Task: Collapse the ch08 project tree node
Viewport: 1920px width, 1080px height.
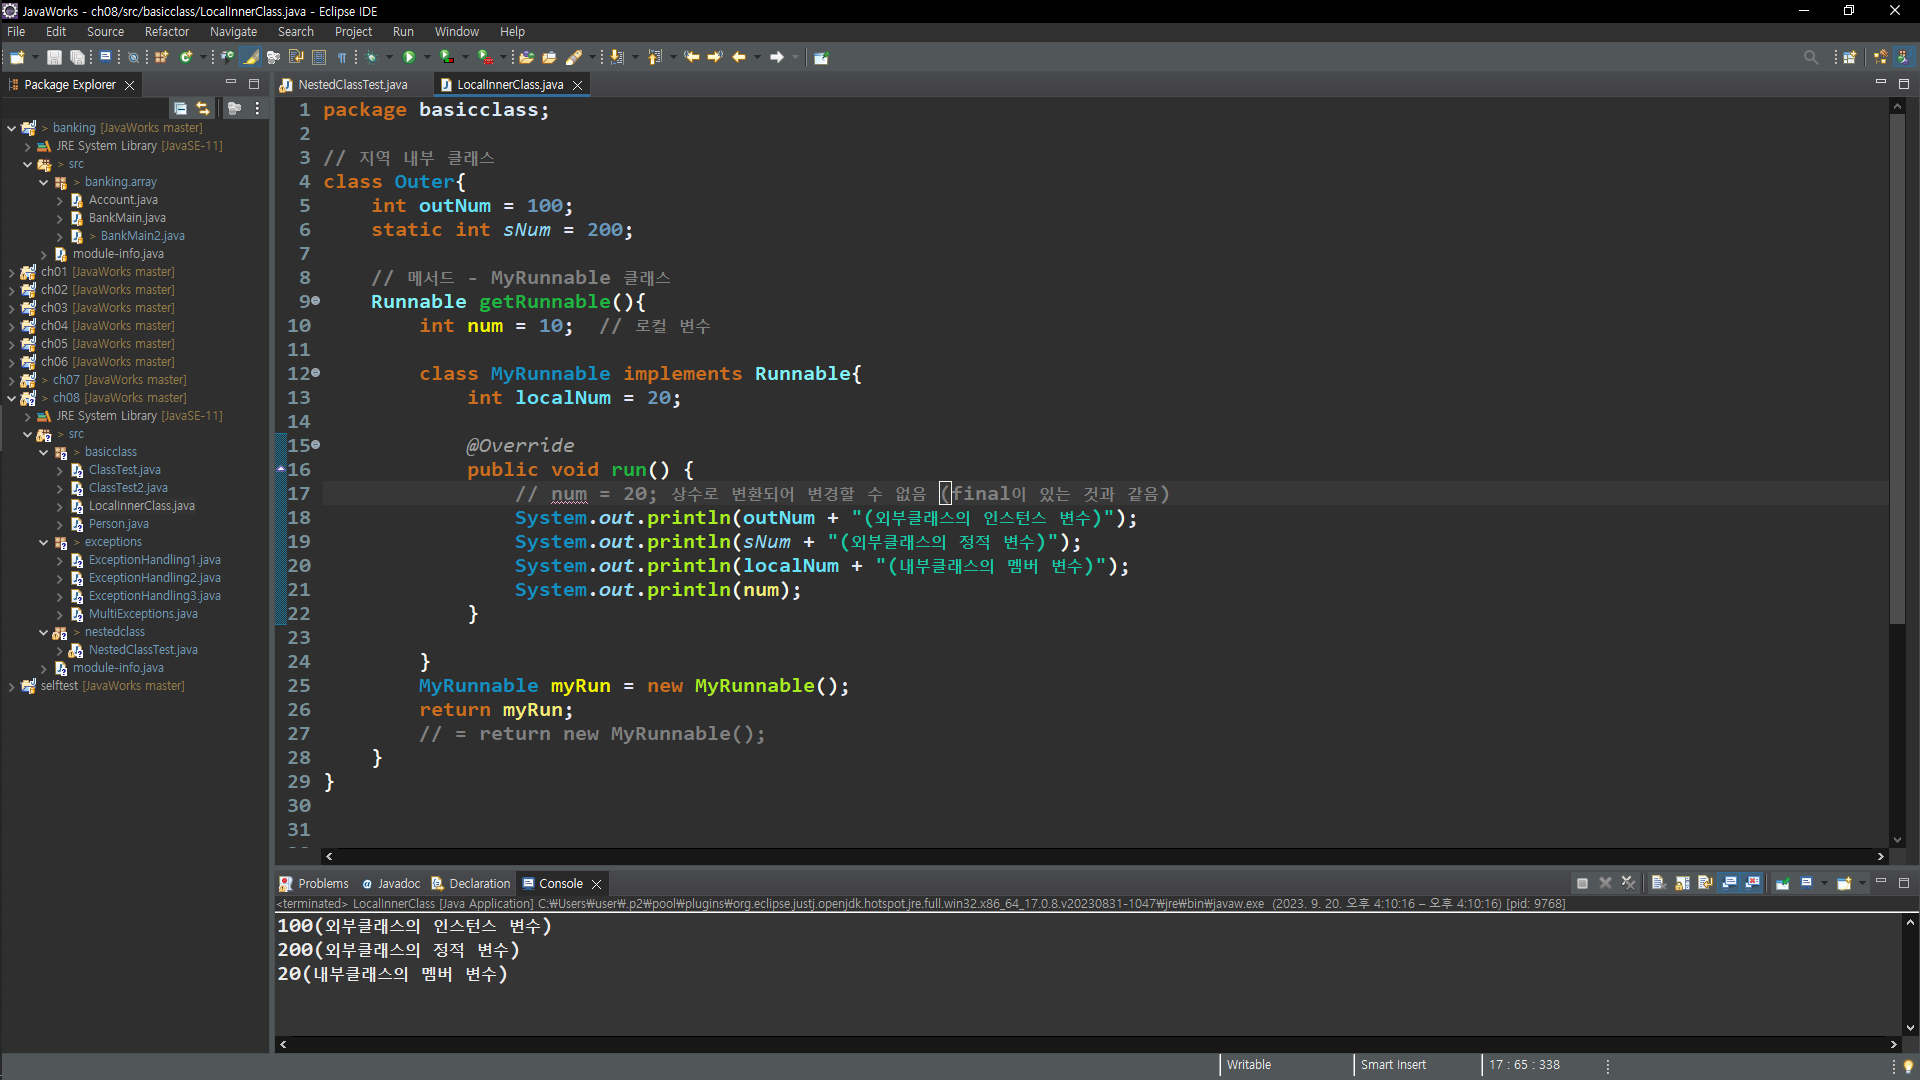Action: point(11,398)
